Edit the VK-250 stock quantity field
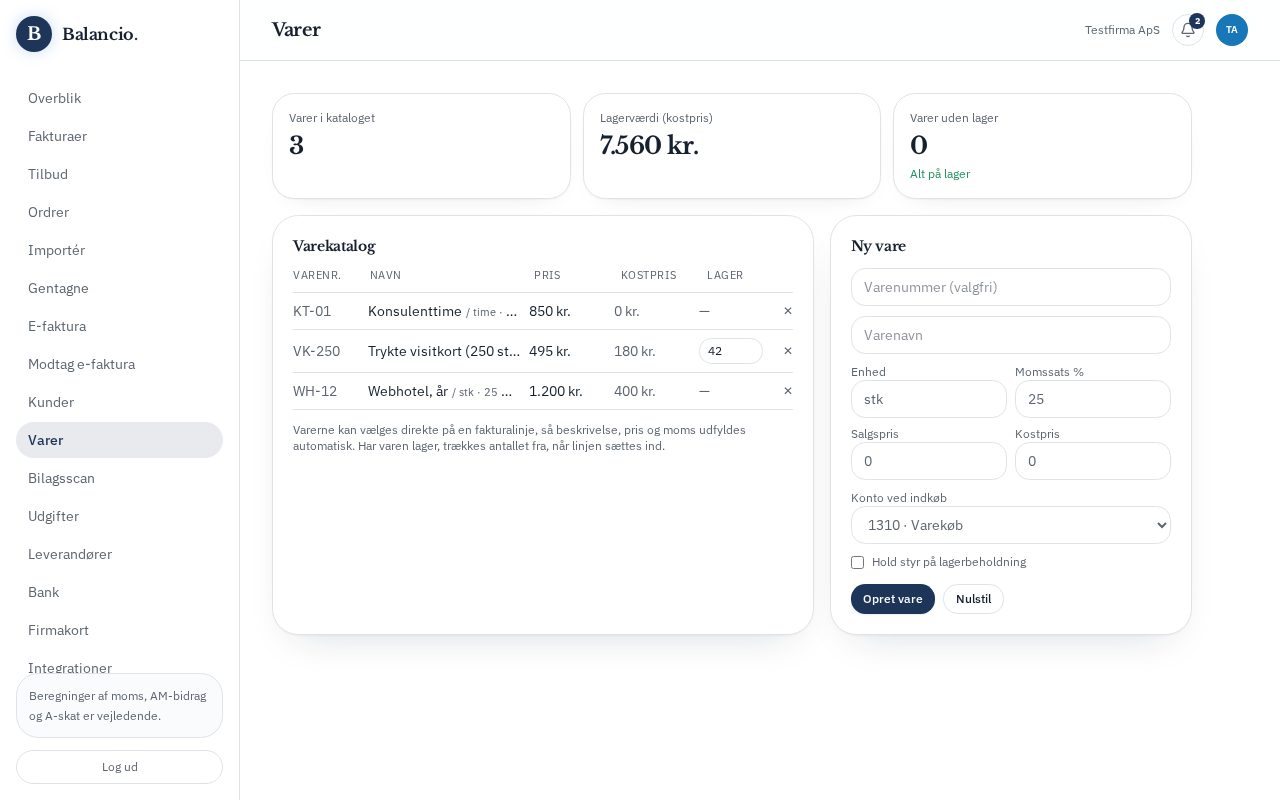The height and width of the screenshot is (800, 1280). [731, 351]
